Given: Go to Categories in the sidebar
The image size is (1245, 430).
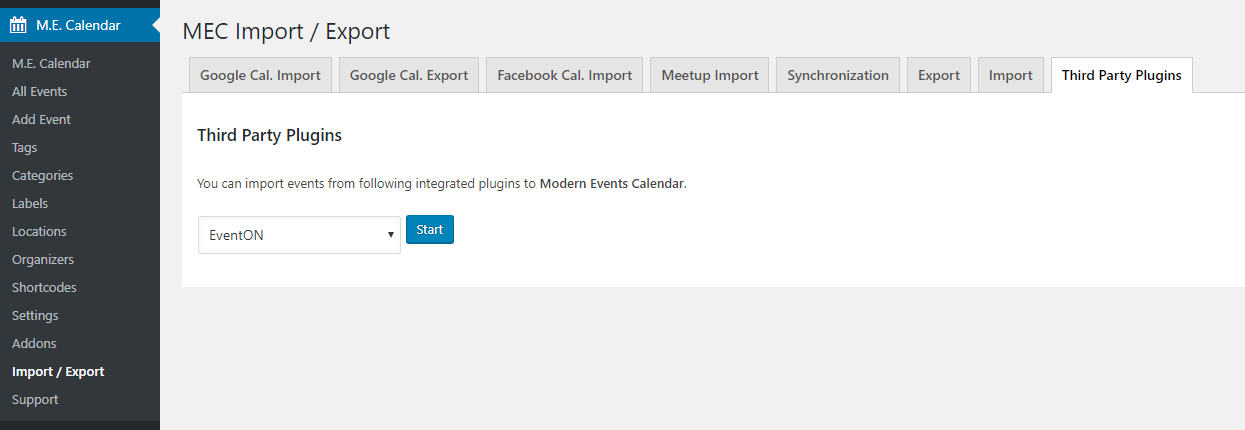Looking at the screenshot, I should 42,175.
